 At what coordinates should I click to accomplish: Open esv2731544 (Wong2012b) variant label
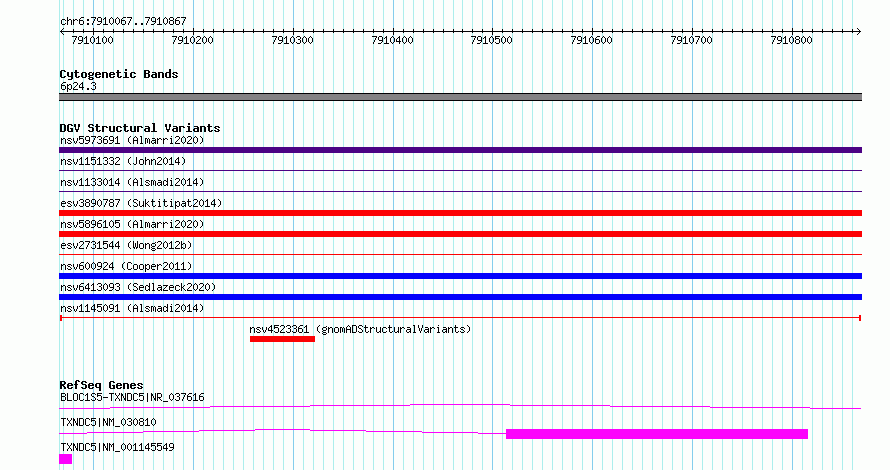(126, 245)
